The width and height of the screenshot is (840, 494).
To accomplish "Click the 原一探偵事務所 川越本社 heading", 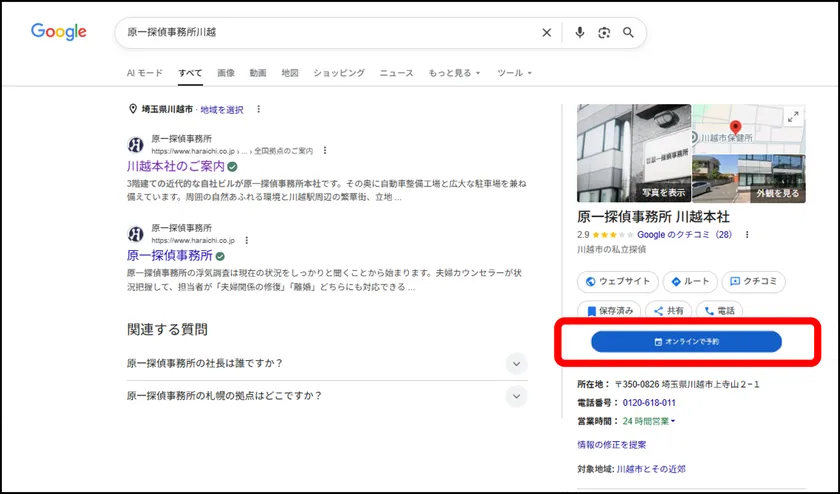I will tap(653, 217).
